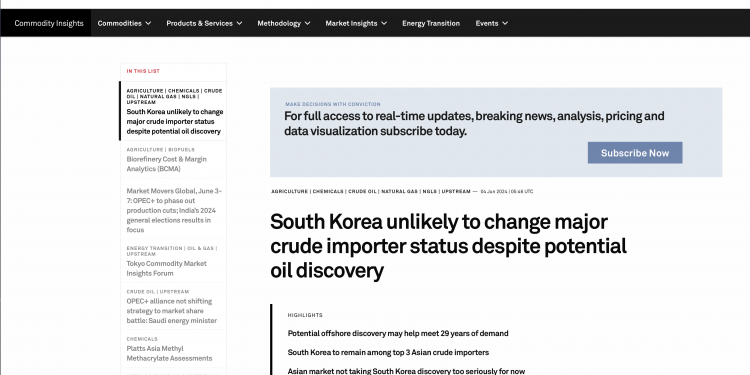Open the Products & Services menu label
Viewport: 750px width, 375px height.
[199, 23]
